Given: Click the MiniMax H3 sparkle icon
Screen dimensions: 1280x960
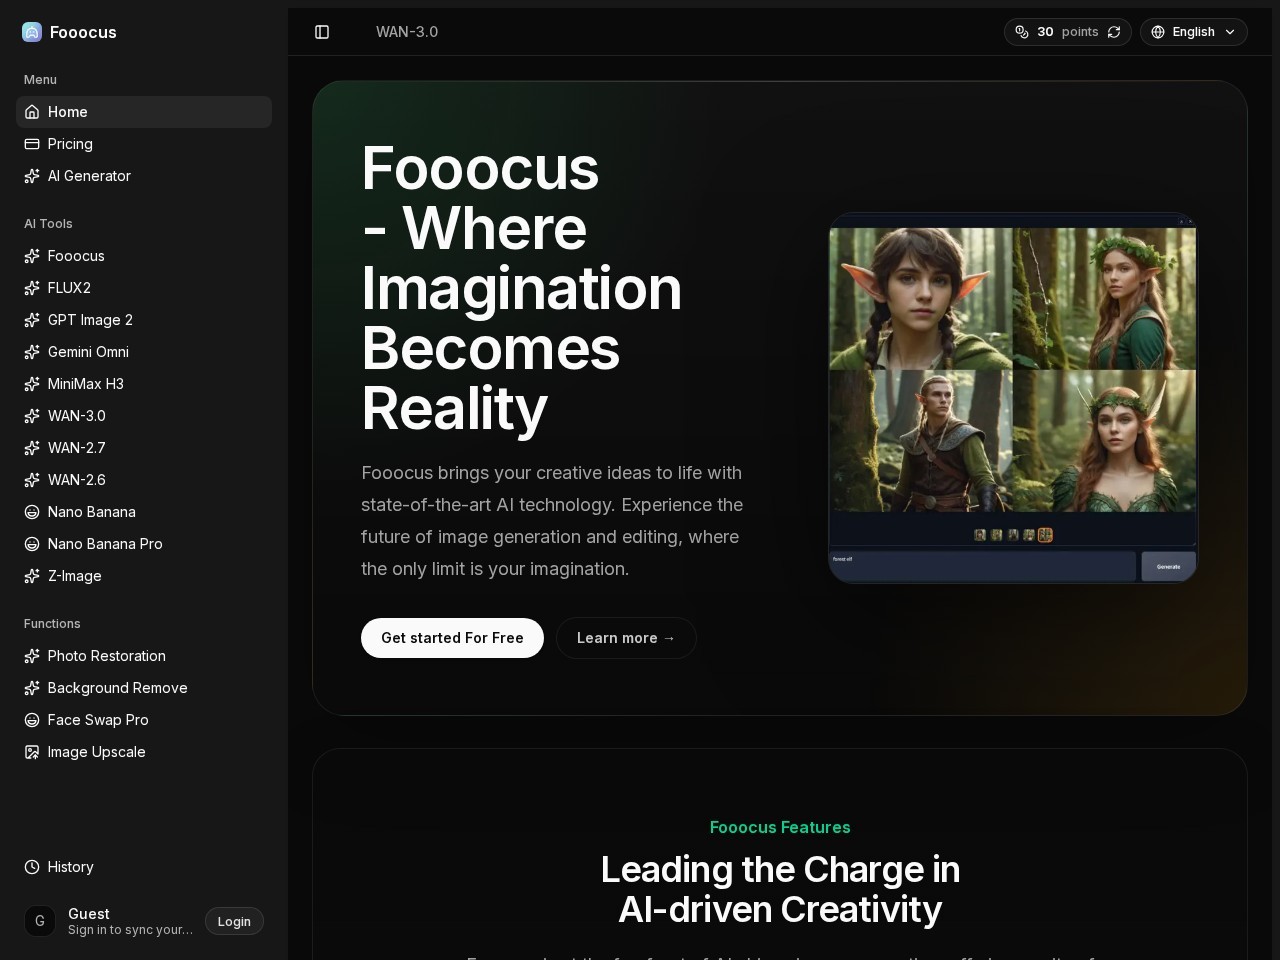Looking at the screenshot, I should coord(32,384).
